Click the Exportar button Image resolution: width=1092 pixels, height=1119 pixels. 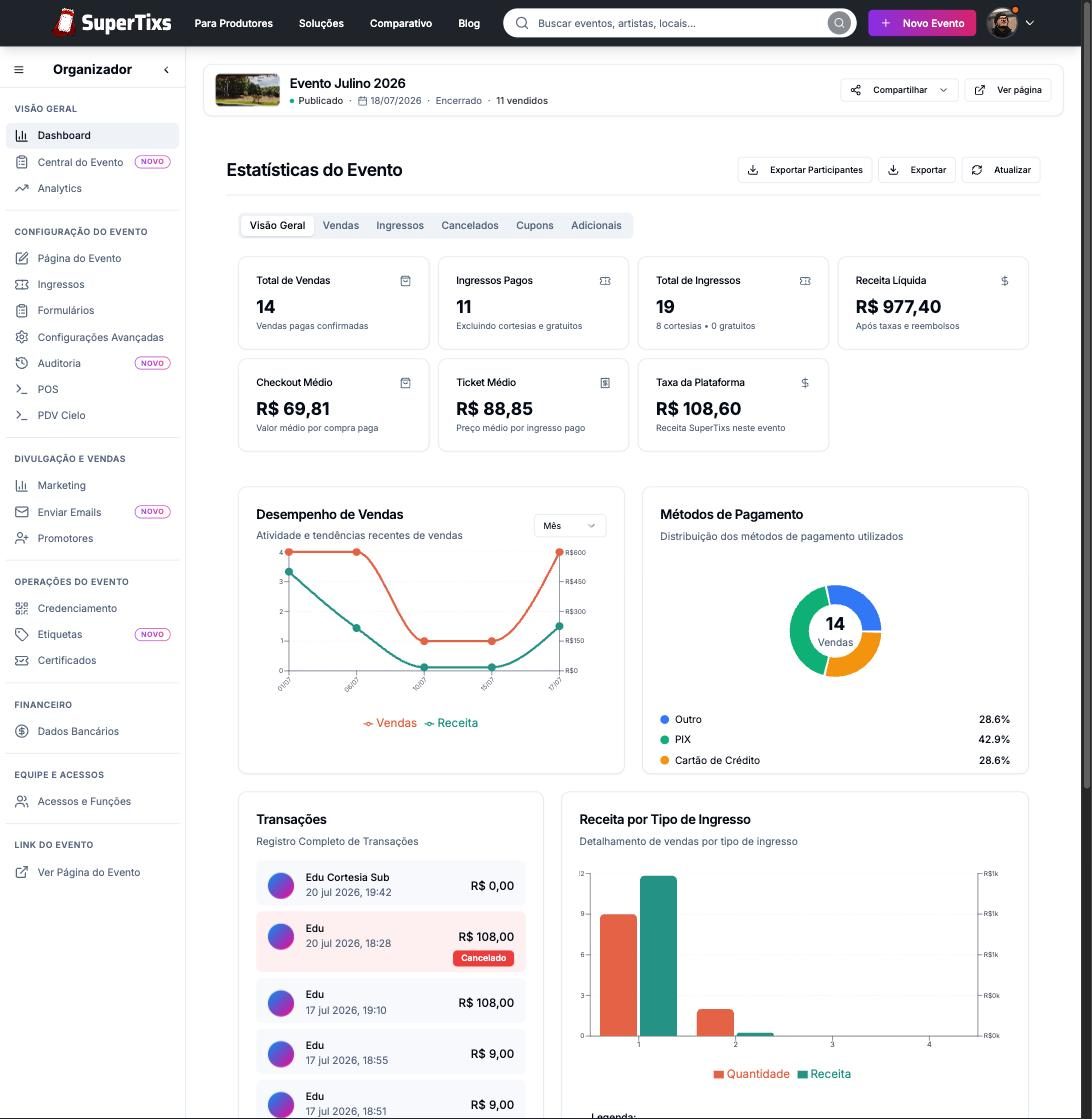point(916,170)
